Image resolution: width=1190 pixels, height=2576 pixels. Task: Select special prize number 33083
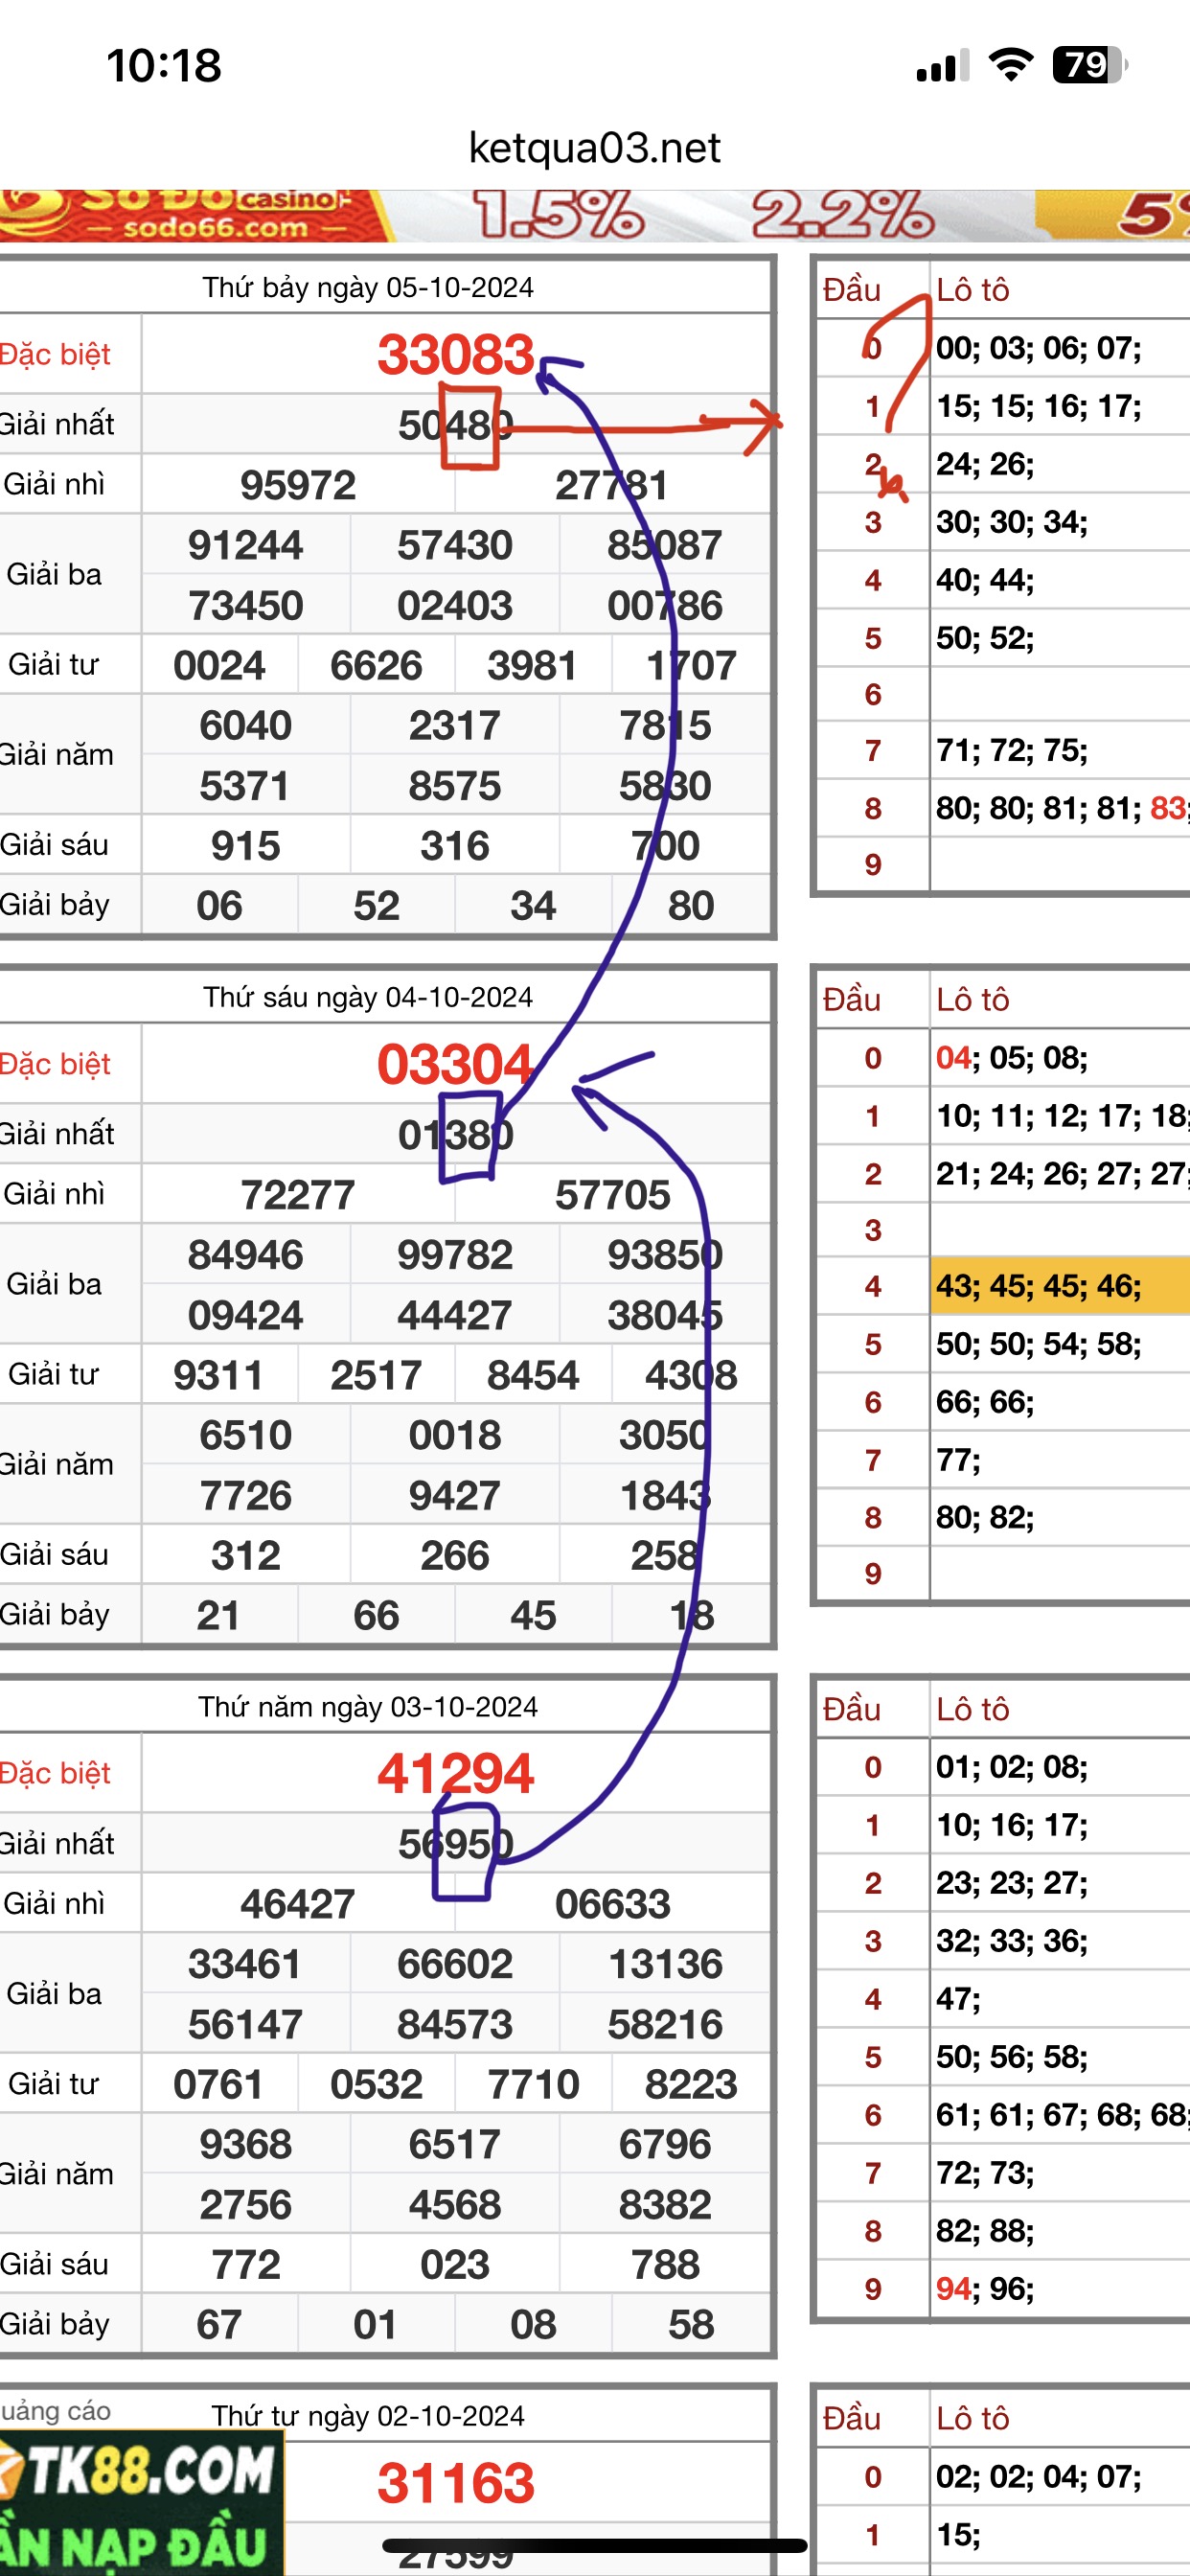click(x=456, y=355)
